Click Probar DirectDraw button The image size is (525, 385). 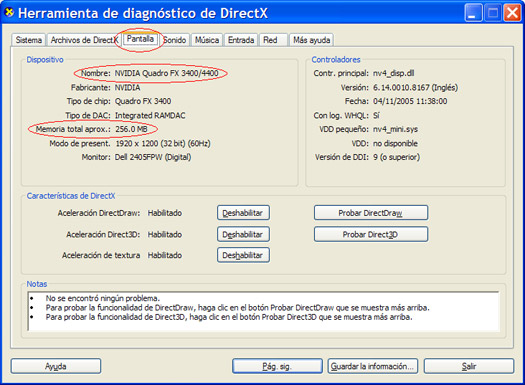pos(371,213)
